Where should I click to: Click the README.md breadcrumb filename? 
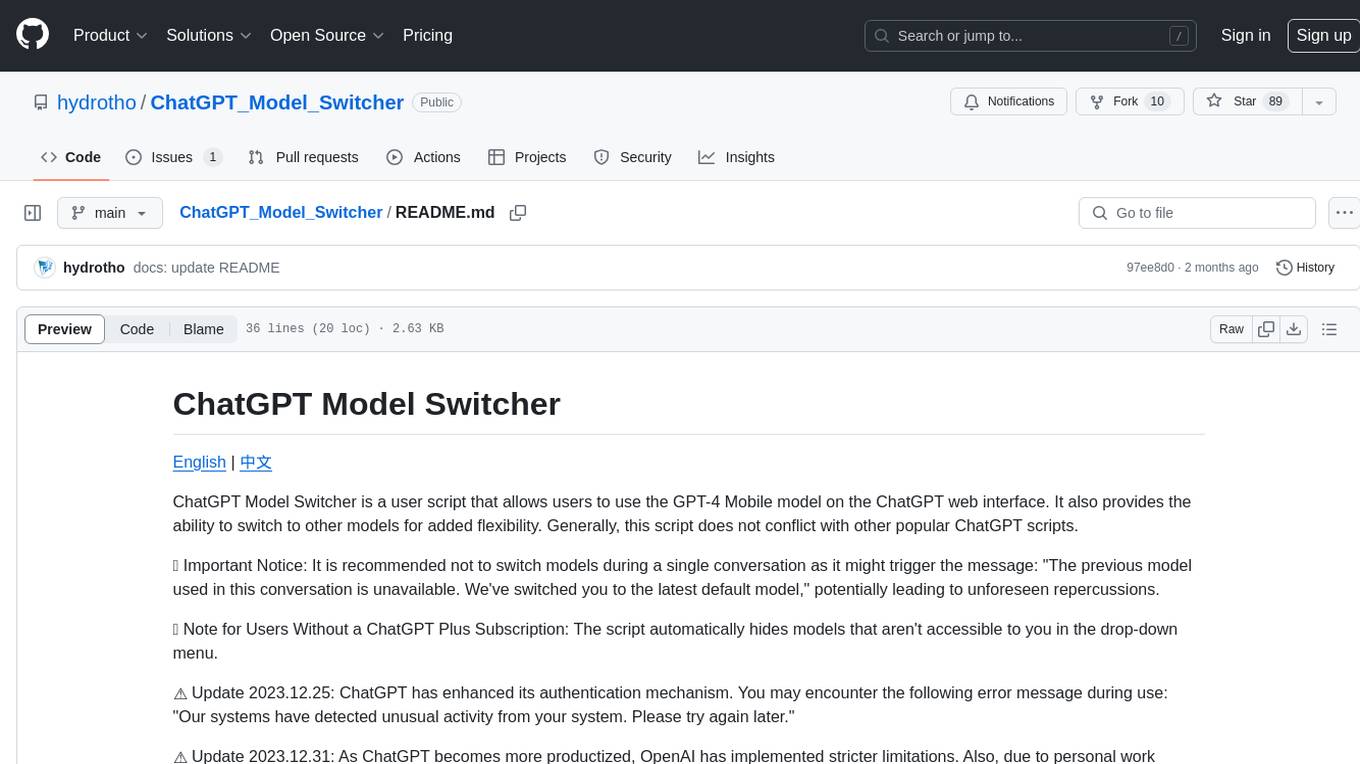tap(445, 212)
